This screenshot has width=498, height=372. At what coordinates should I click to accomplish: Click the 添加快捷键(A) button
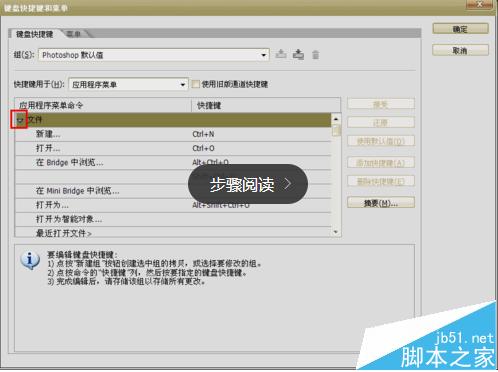(381, 163)
